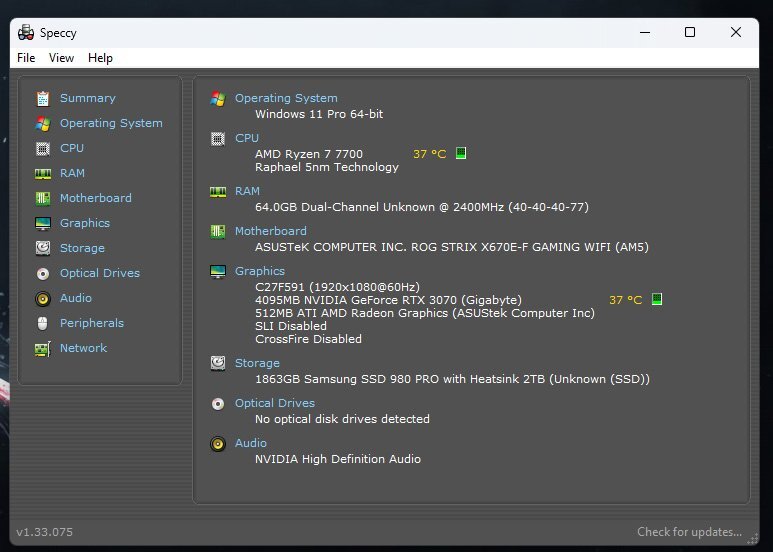This screenshot has width=773, height=552.
Task: Click the RAM heading link in summary
Action: [247, 191]
